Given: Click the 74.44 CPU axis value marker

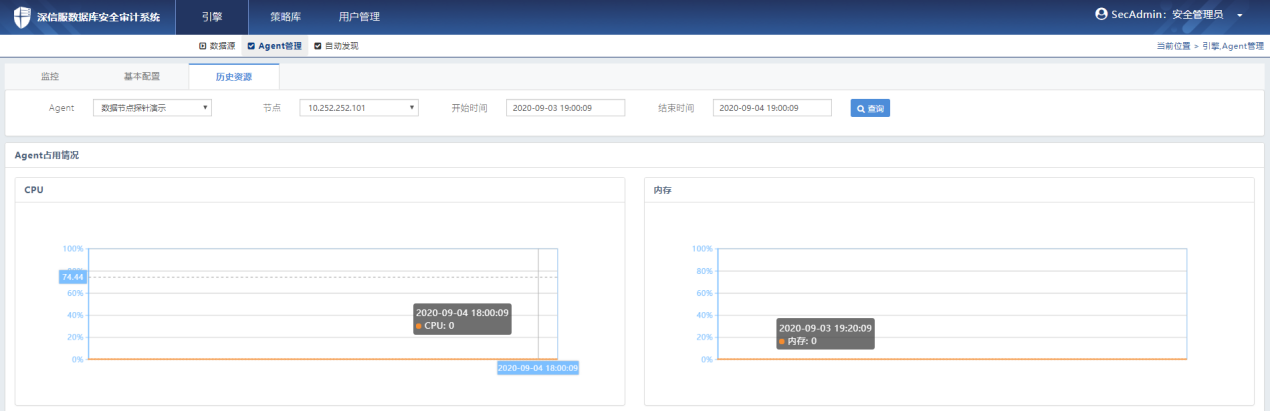Looking at the screenshot, I should (72, 276).
